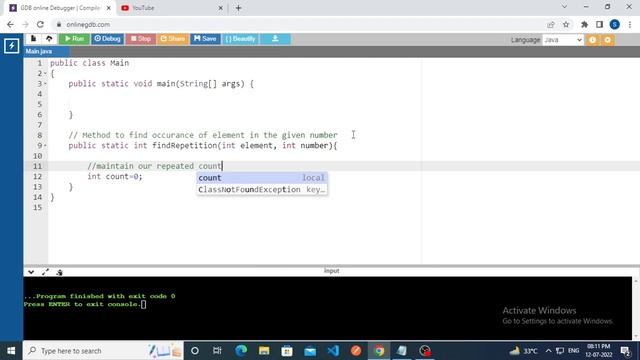Go back with browser back arrow

[x=10, y=24]
